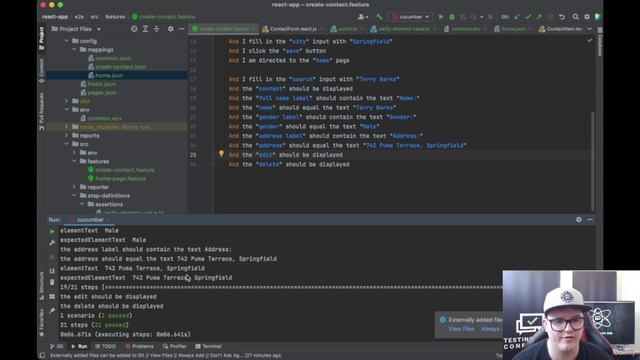Collapse the mappings folder
The width and height of the screenshot is (640, 360).
pos(75,49)
